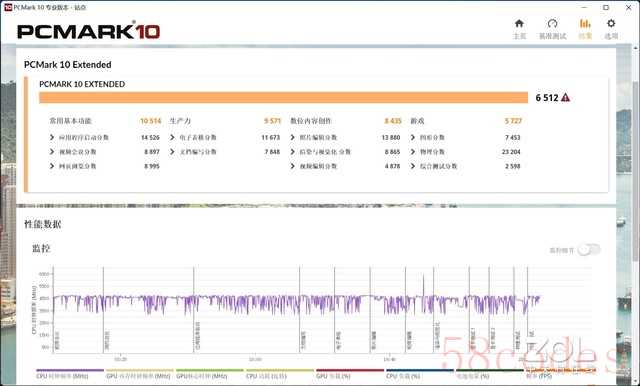The height and width of the screenshot is (386, 640).
Task: Click the Essentials score 10 514 heading
Action: 105,121
